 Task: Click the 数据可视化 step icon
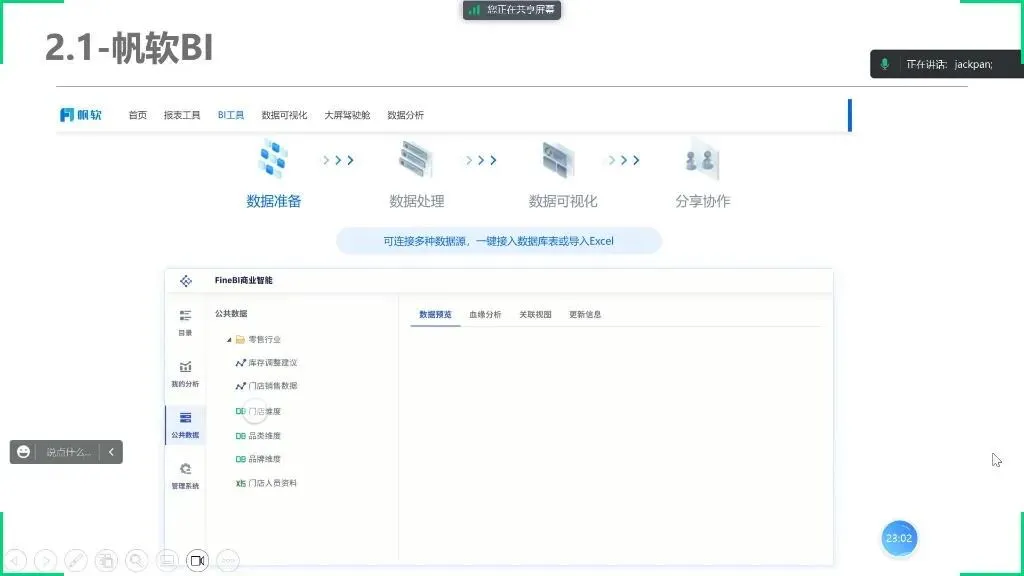point(558,159)
